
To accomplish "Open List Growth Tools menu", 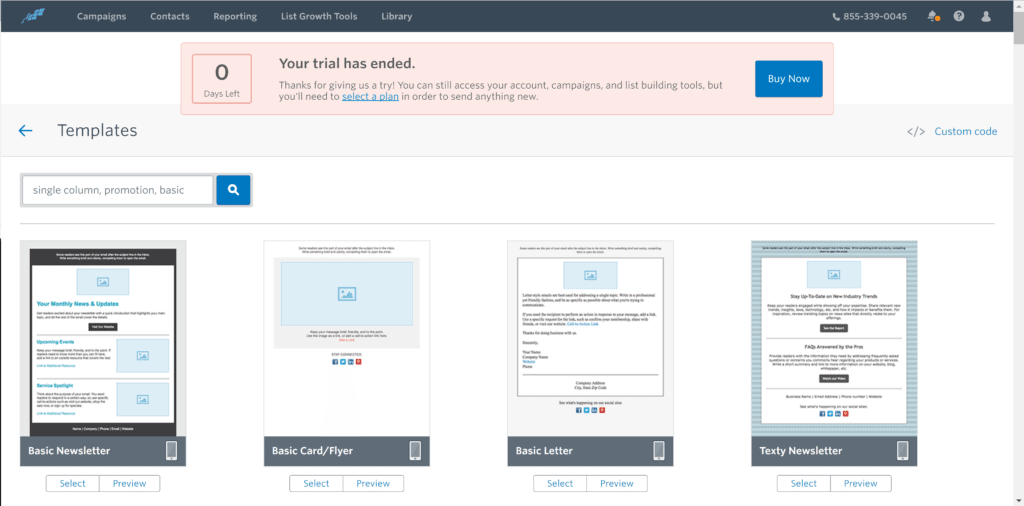I will click(x=319, y=16).
